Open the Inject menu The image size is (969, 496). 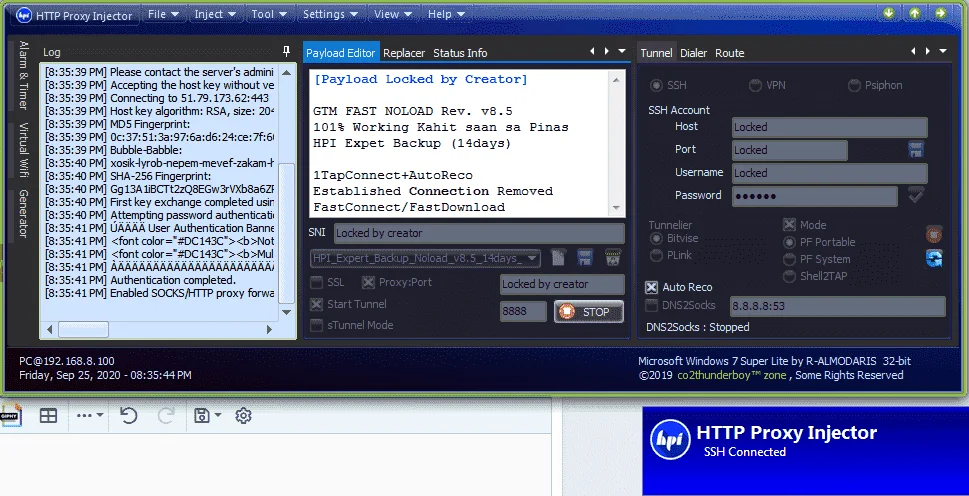click(x=214, y=14)
